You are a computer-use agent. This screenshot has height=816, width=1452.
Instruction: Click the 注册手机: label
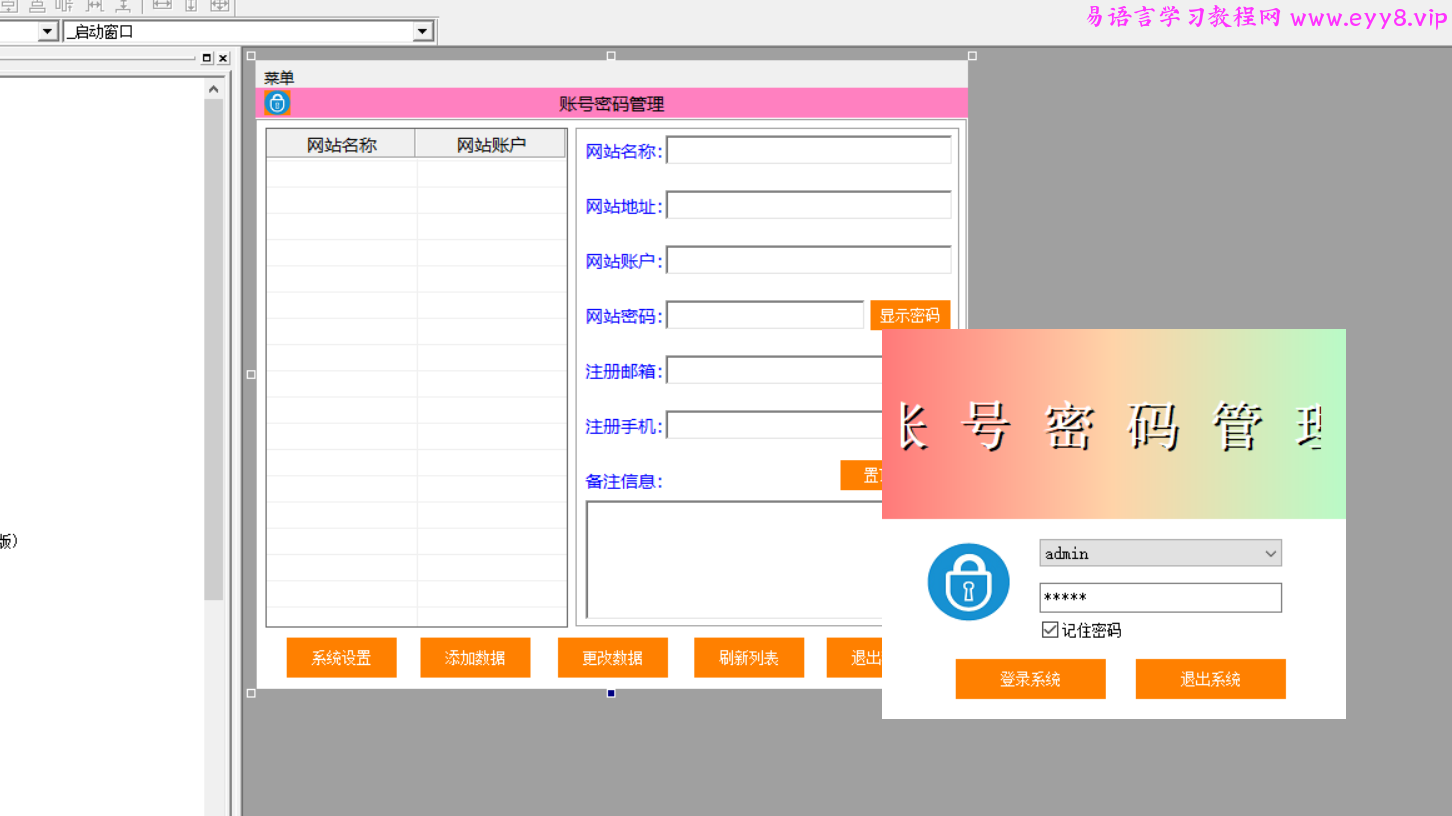(624, 427)
